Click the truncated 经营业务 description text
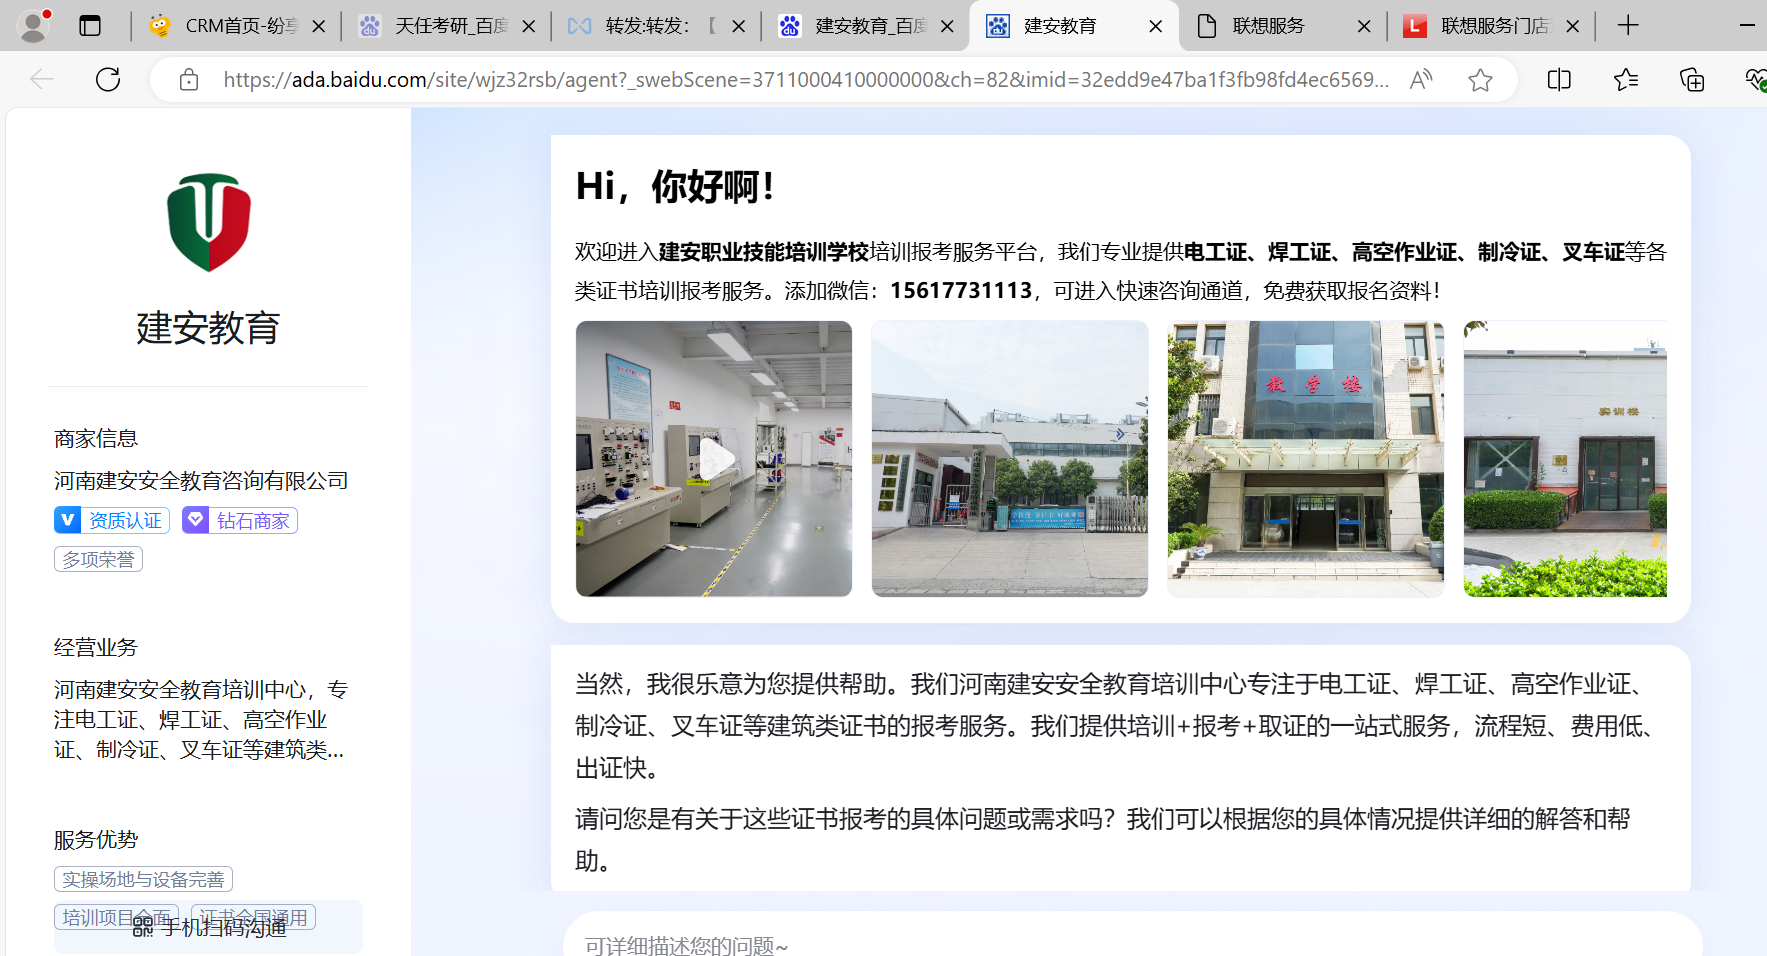 (201, 719)
